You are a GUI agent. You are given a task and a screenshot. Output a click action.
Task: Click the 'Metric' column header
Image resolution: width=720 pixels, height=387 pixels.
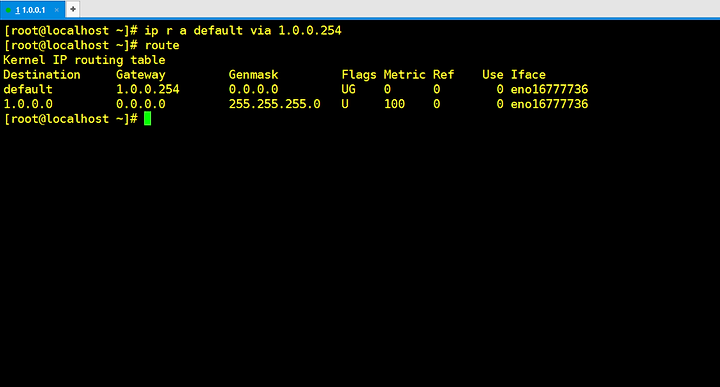(405, 75)
